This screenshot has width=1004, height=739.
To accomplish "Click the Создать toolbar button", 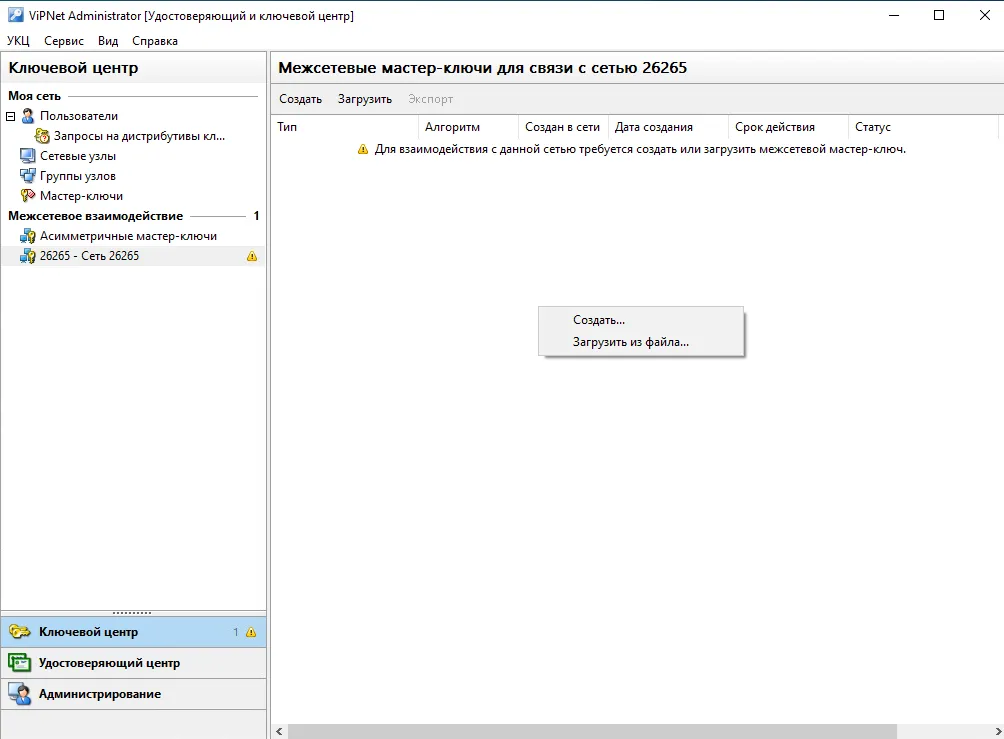I will pyautogui.click(x=300, y=99).
